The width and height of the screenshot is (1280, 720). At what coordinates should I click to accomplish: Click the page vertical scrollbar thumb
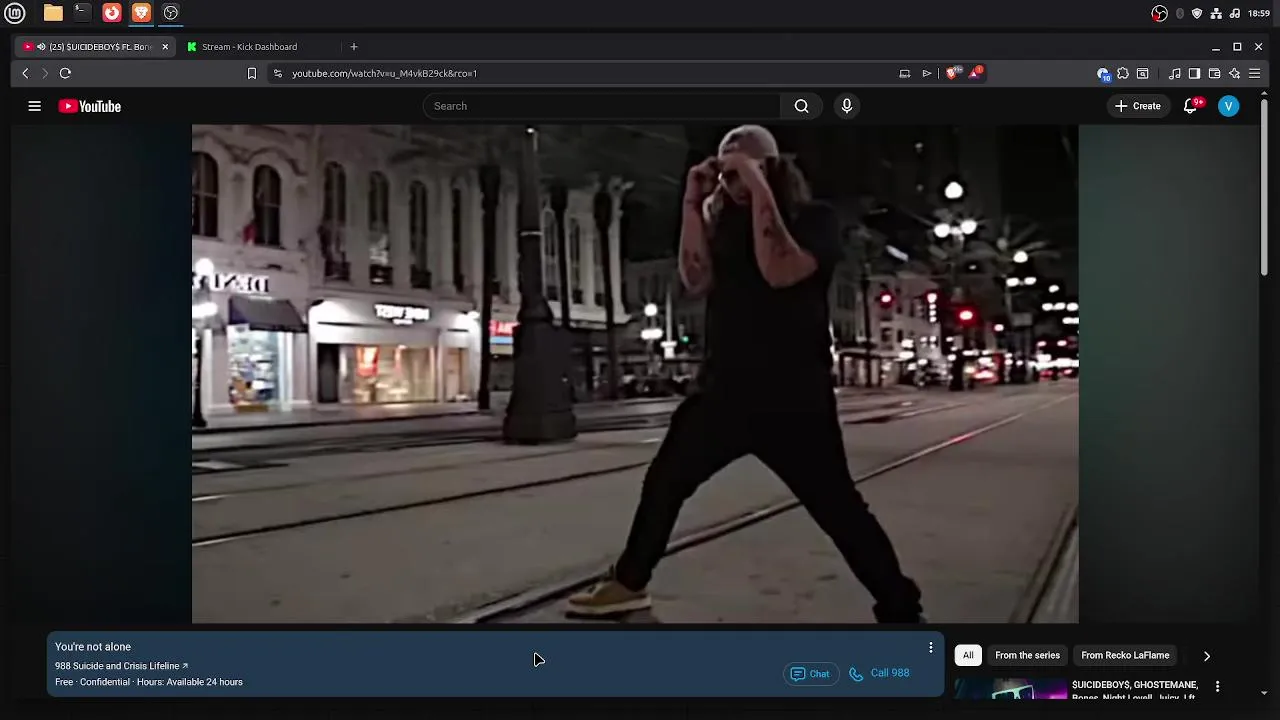[x=1264, y=185]
